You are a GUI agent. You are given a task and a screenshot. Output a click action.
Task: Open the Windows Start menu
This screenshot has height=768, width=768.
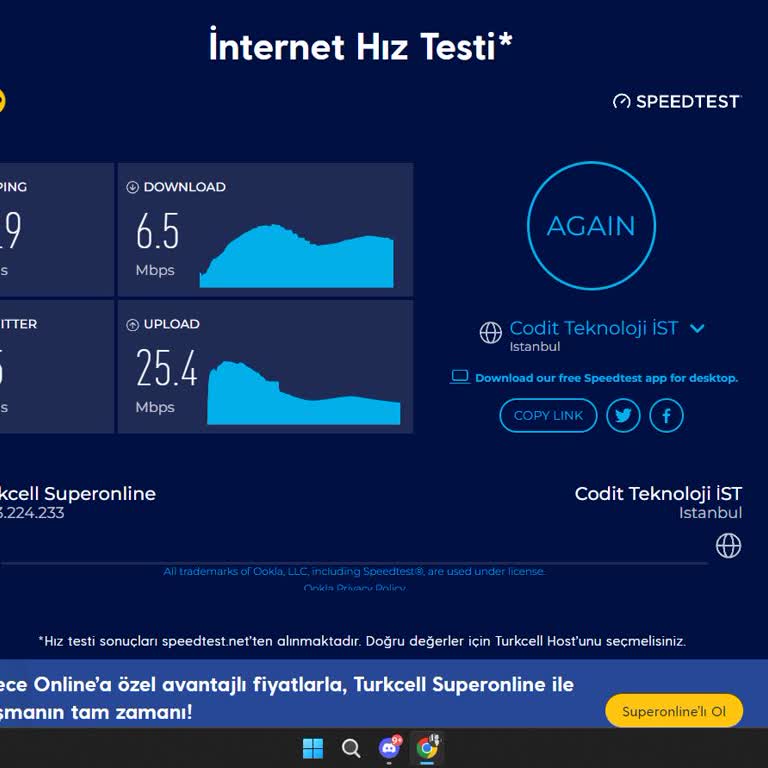coord(313,748)
